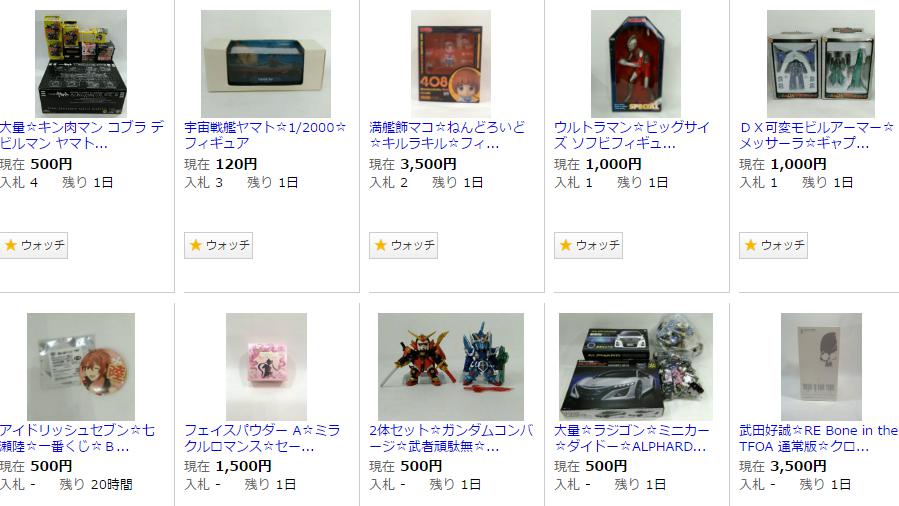This screenshot has height=506, width=899.
Task: Click the watch star for ＤＸ可変モビルアーマー
Action: click(751, 245)
